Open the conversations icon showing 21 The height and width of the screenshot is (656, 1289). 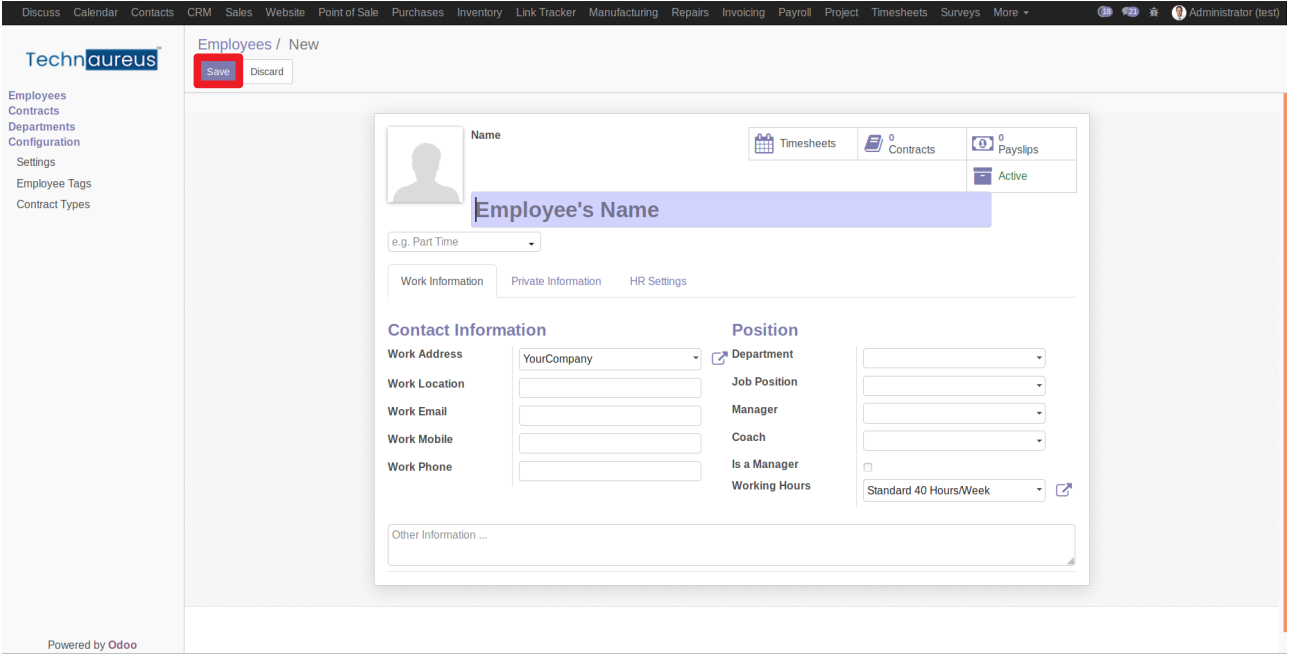(1130, 13)
